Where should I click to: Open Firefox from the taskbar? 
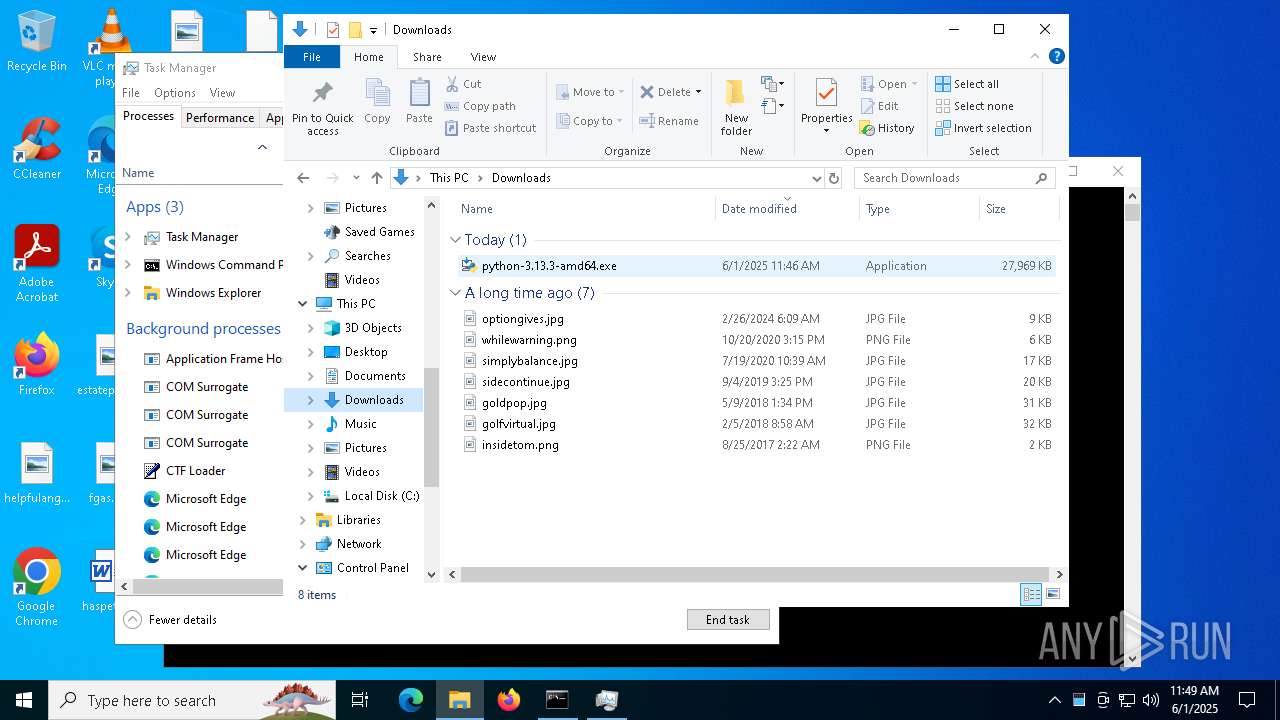[x=509, y=700]
